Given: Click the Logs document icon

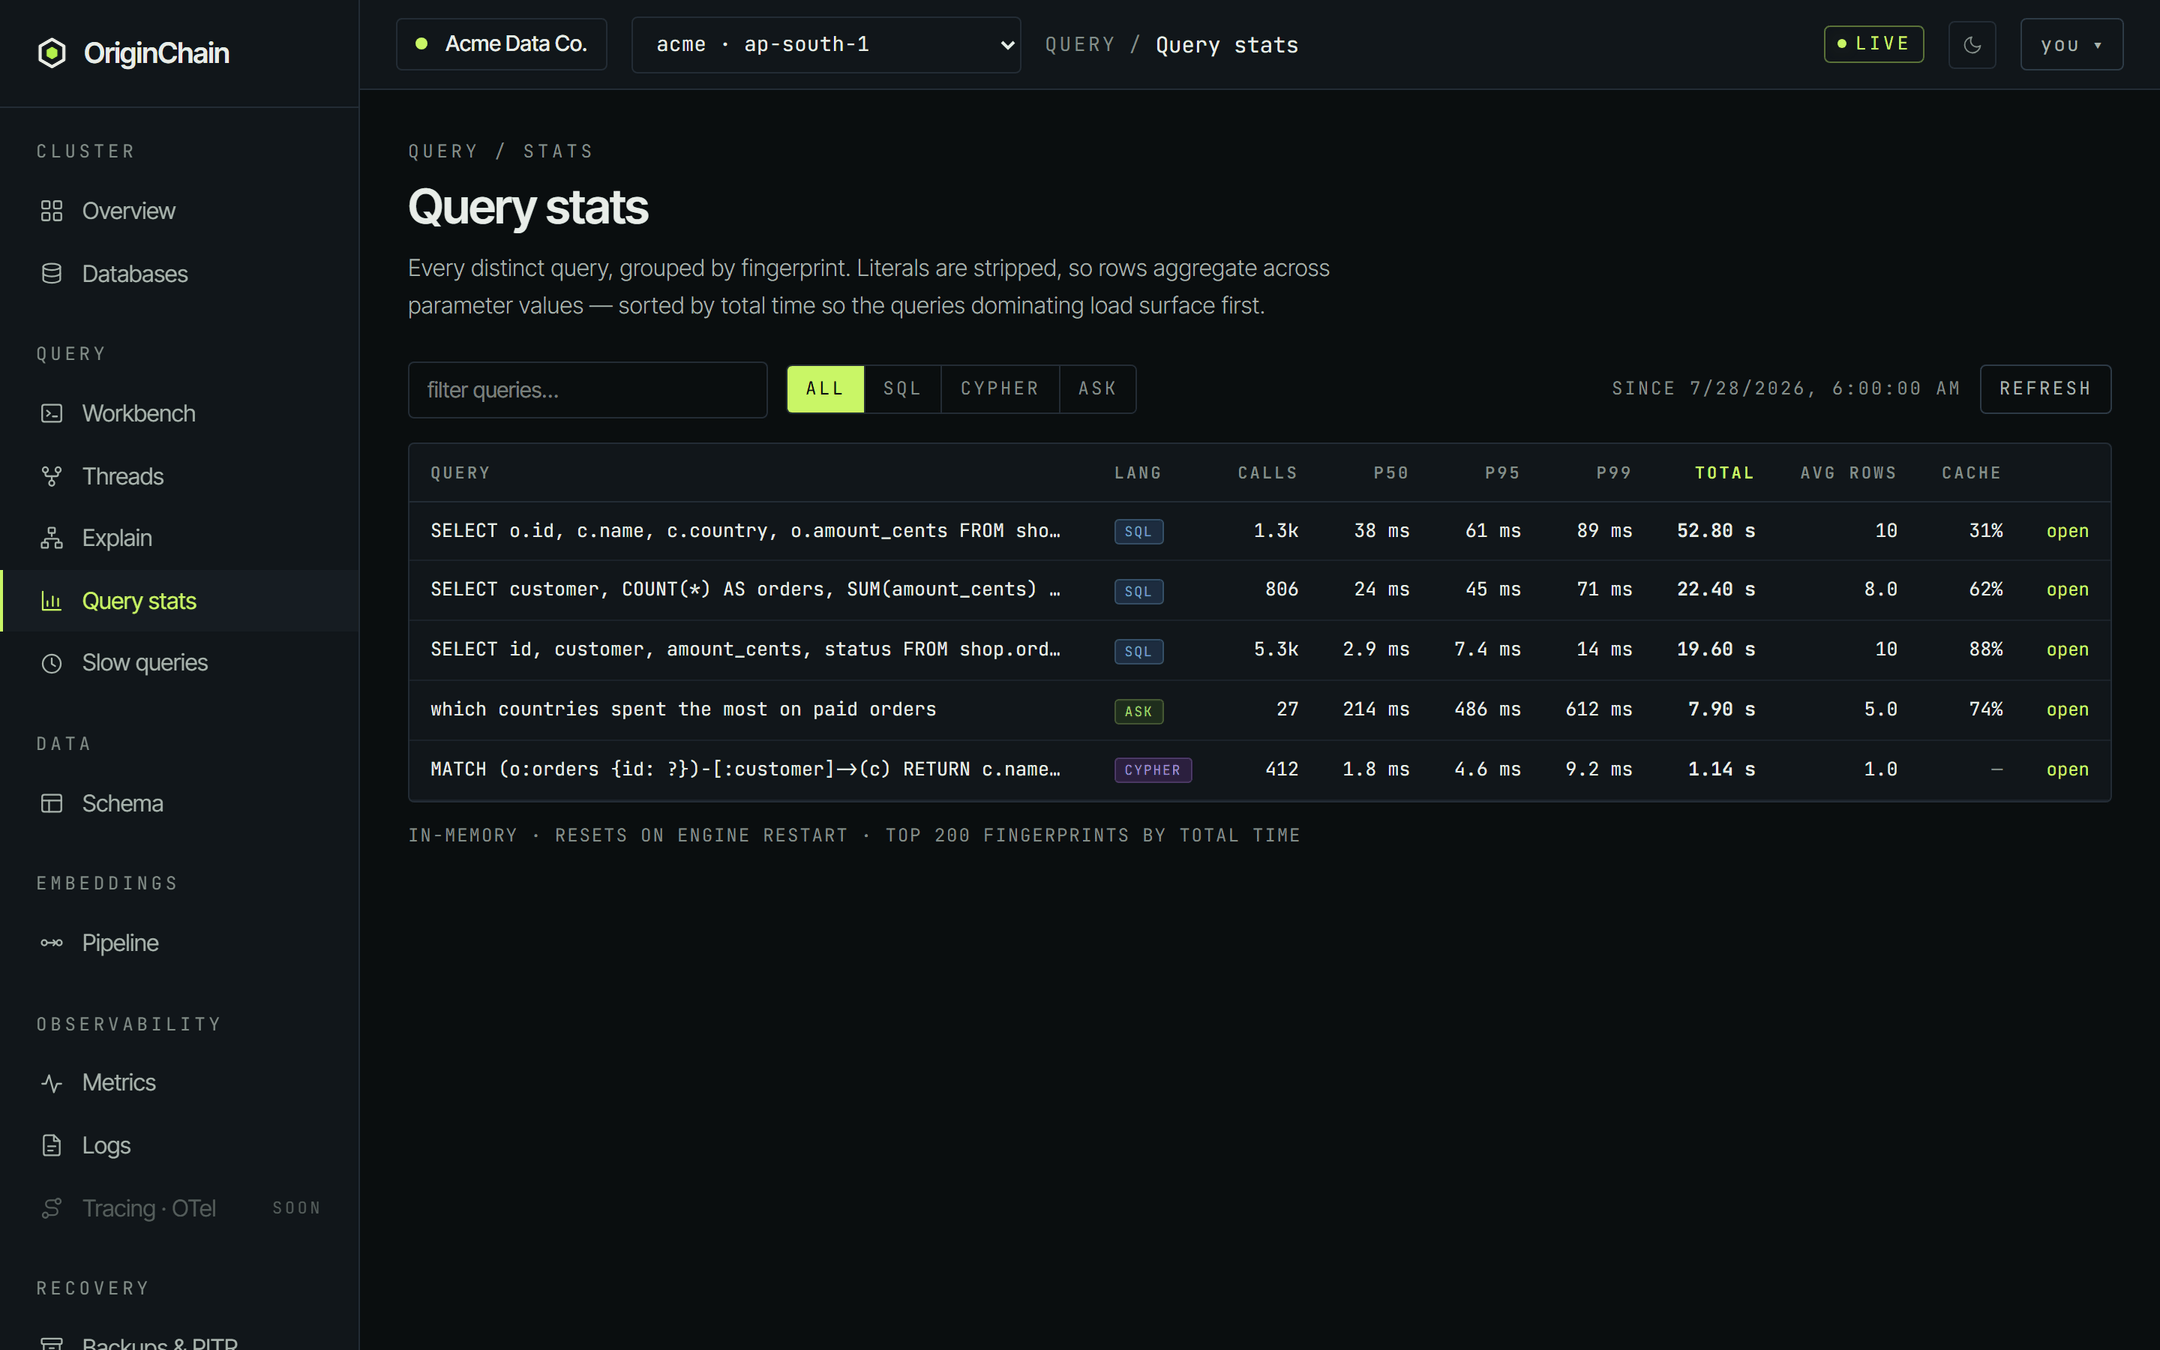Looking at the screenshot, I should point(52,1146).
